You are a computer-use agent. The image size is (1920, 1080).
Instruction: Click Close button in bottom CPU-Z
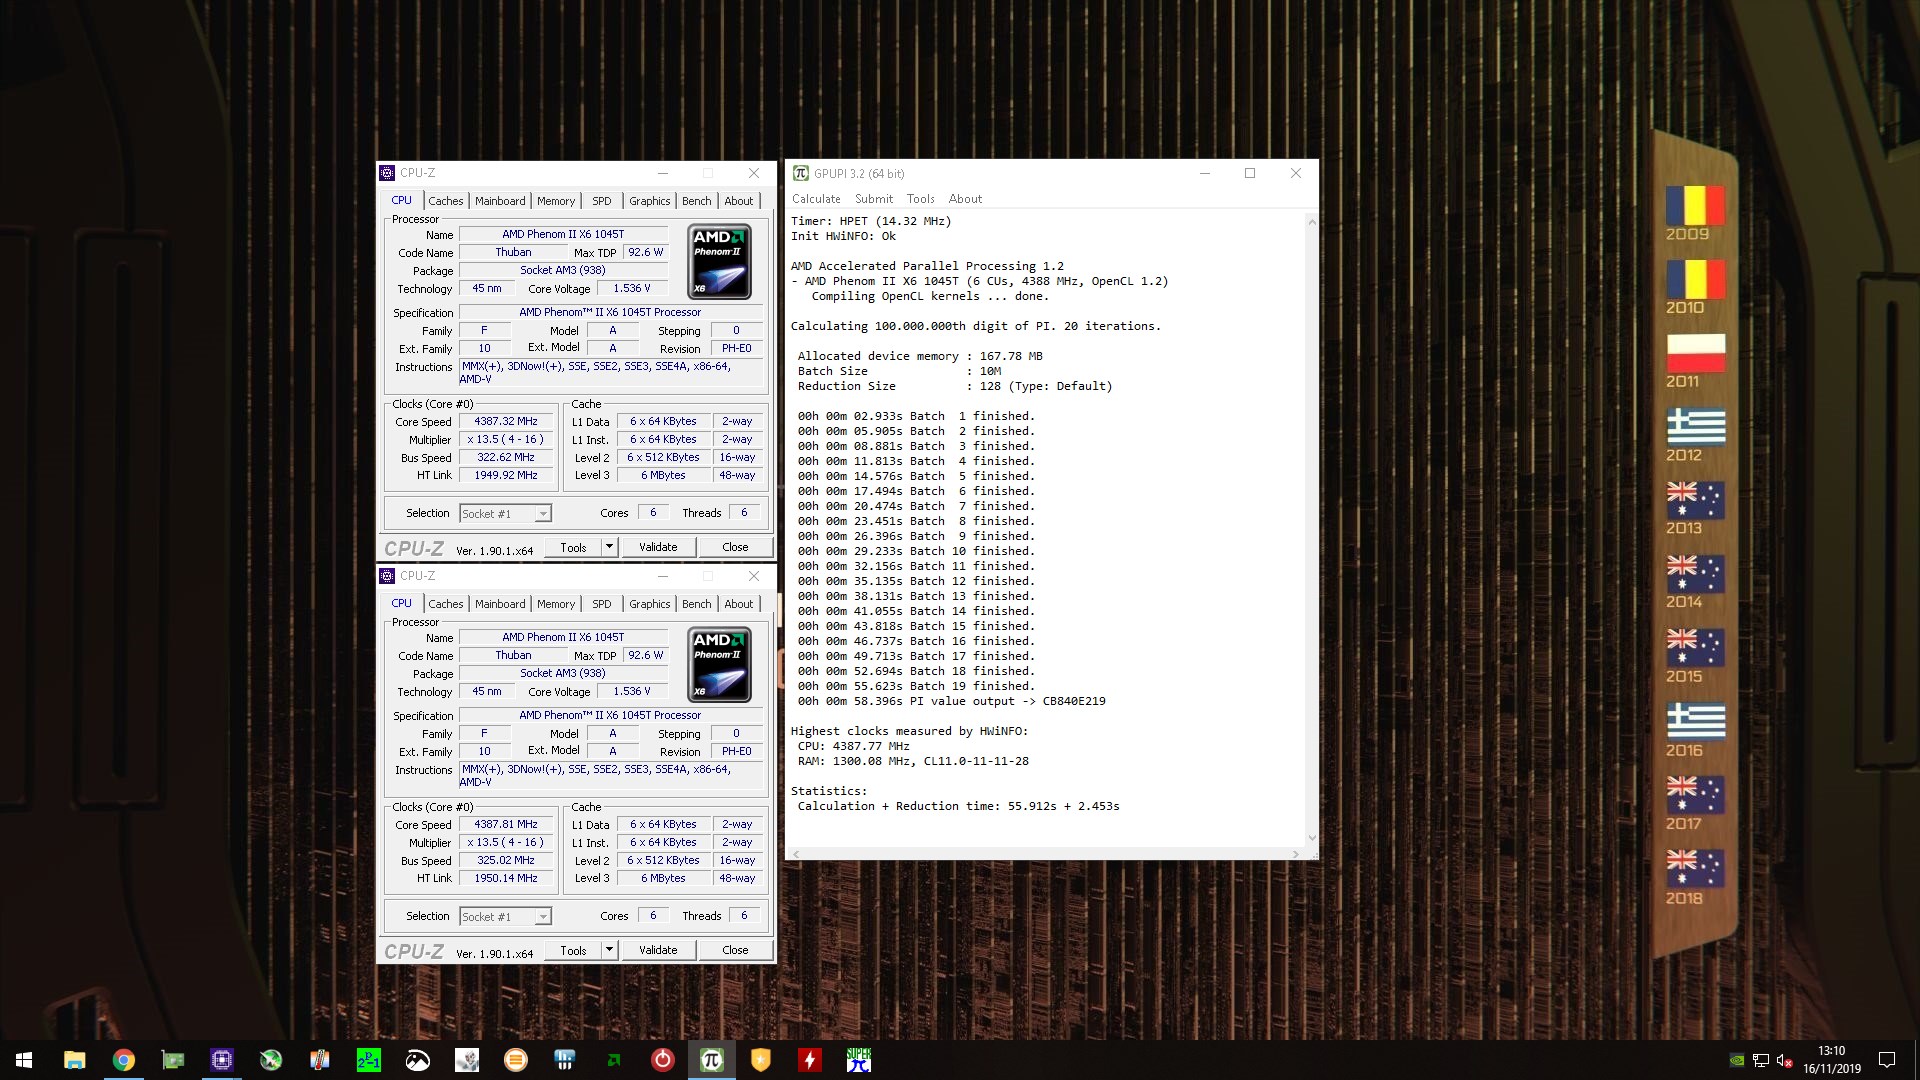click(735, 950)
